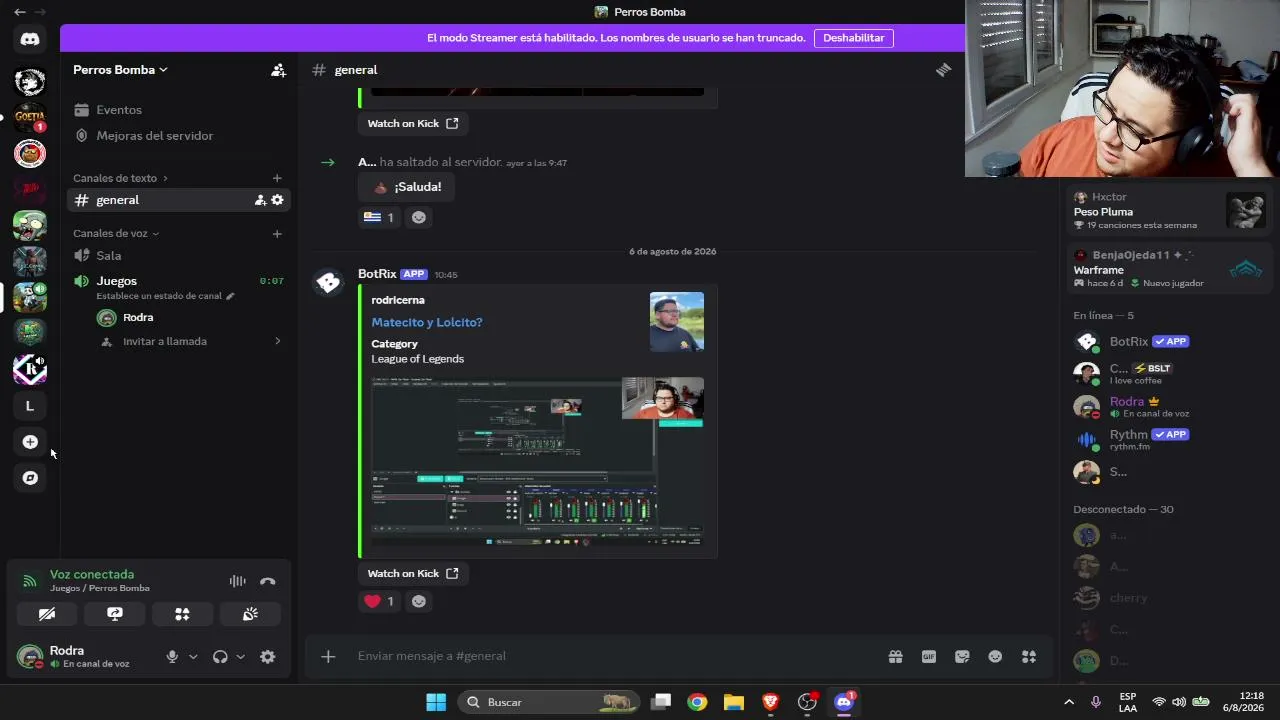Open the soundboard in voice panel
The image size is (1280, 720).
(250, 614)
